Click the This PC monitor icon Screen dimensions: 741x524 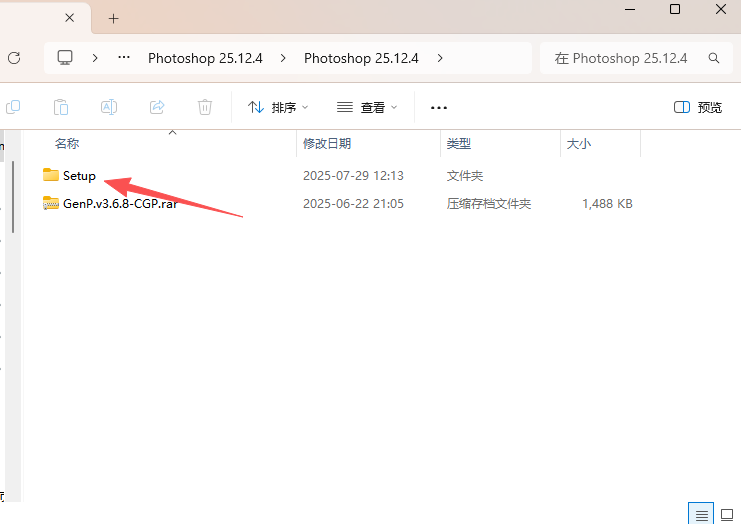pos(66,58)
